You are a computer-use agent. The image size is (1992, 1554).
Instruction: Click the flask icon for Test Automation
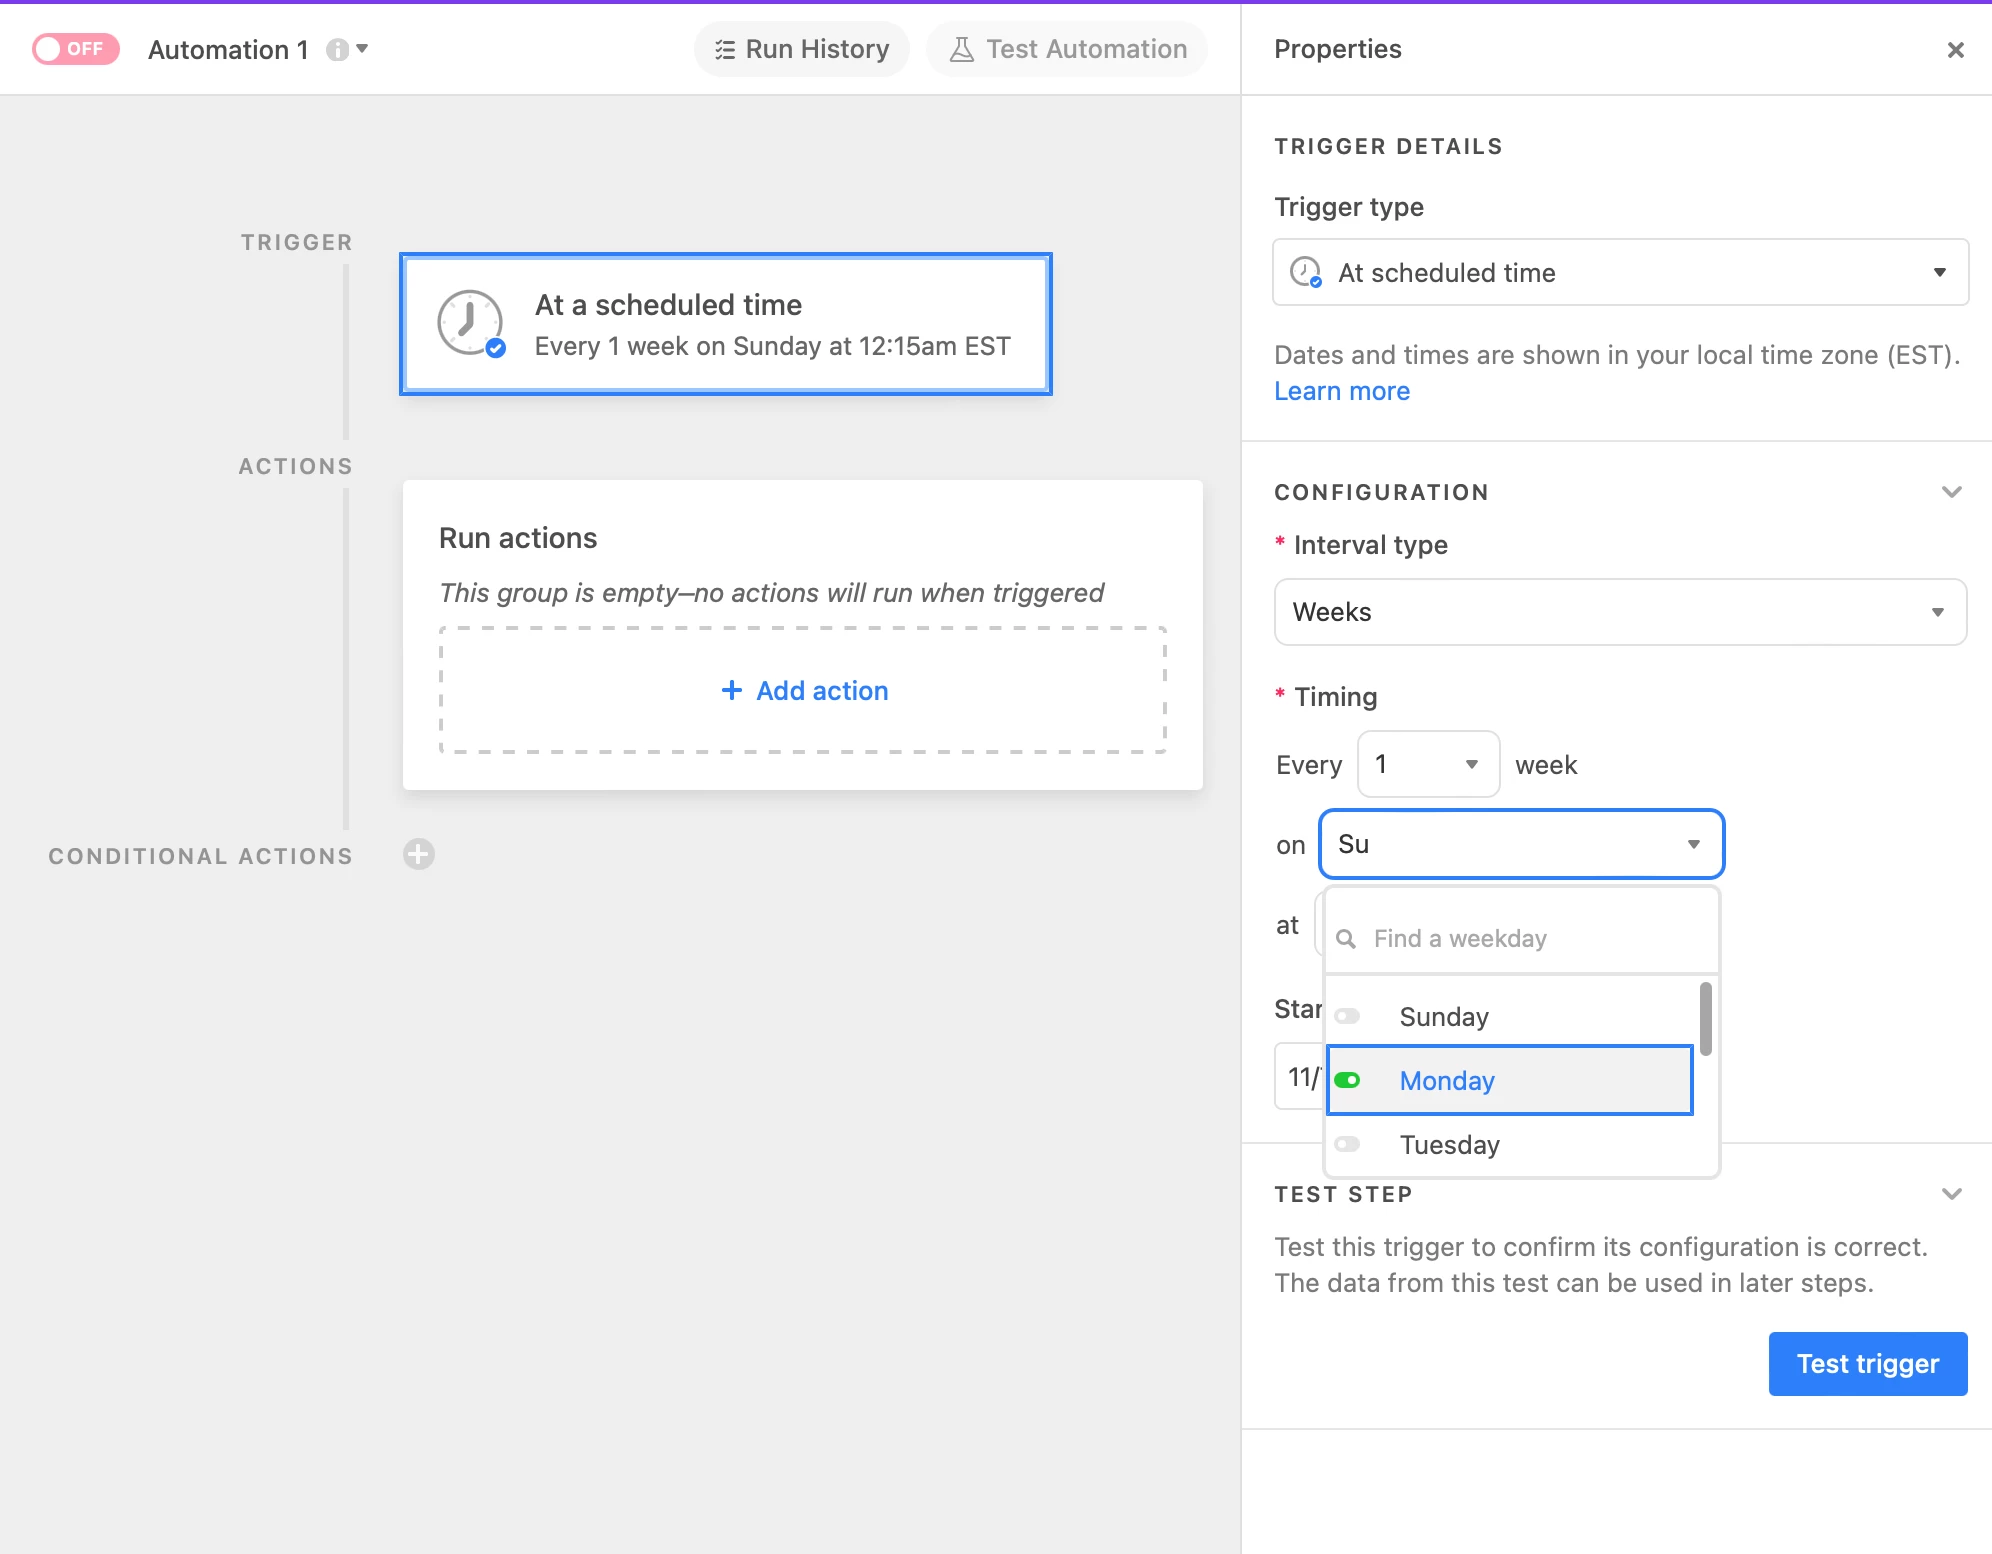pos(961,50)
